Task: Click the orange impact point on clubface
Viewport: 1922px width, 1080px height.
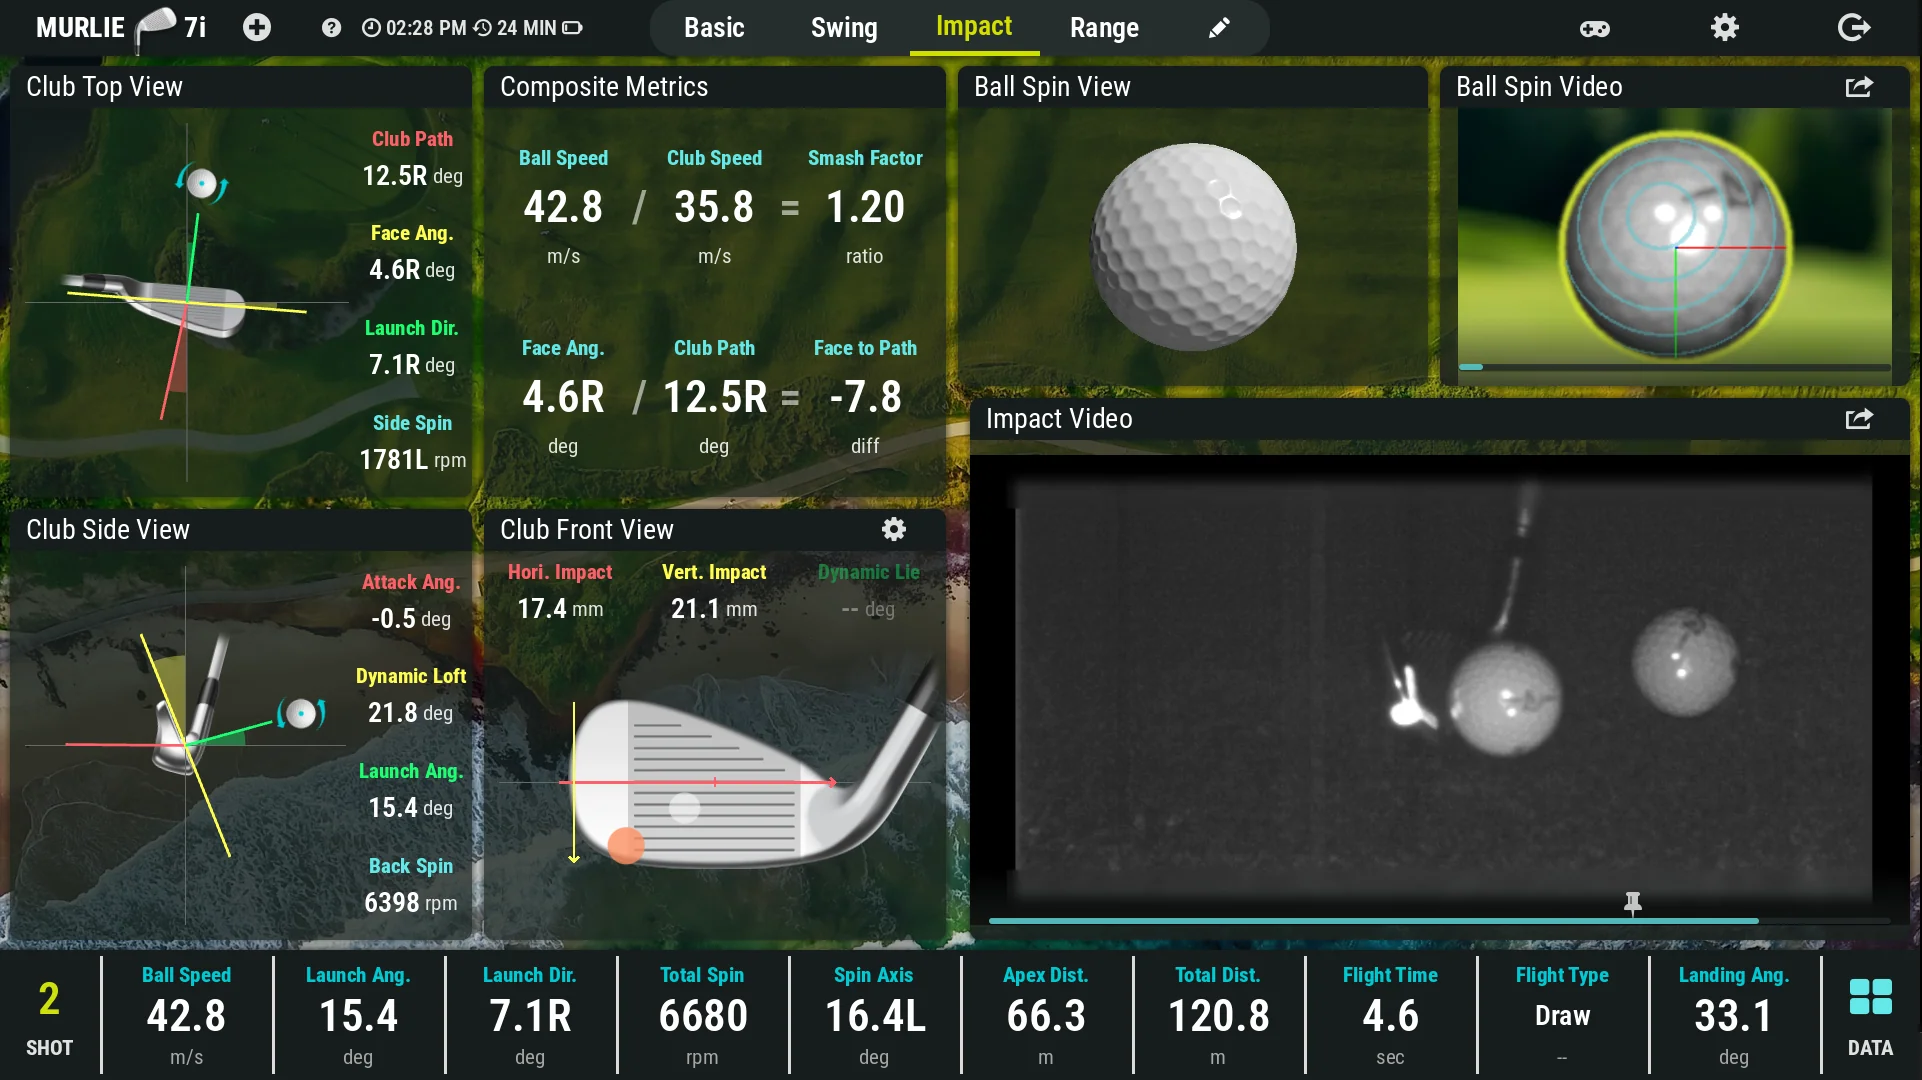Action: point(626,845)
